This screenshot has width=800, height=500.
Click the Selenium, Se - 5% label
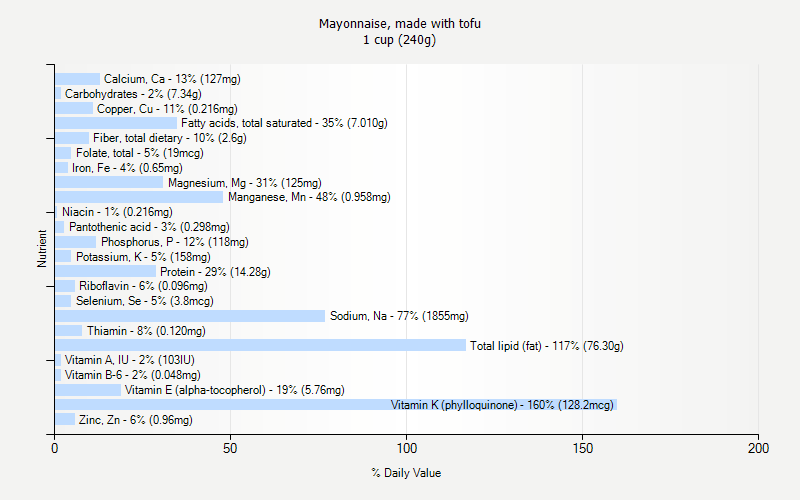point(145,301)
